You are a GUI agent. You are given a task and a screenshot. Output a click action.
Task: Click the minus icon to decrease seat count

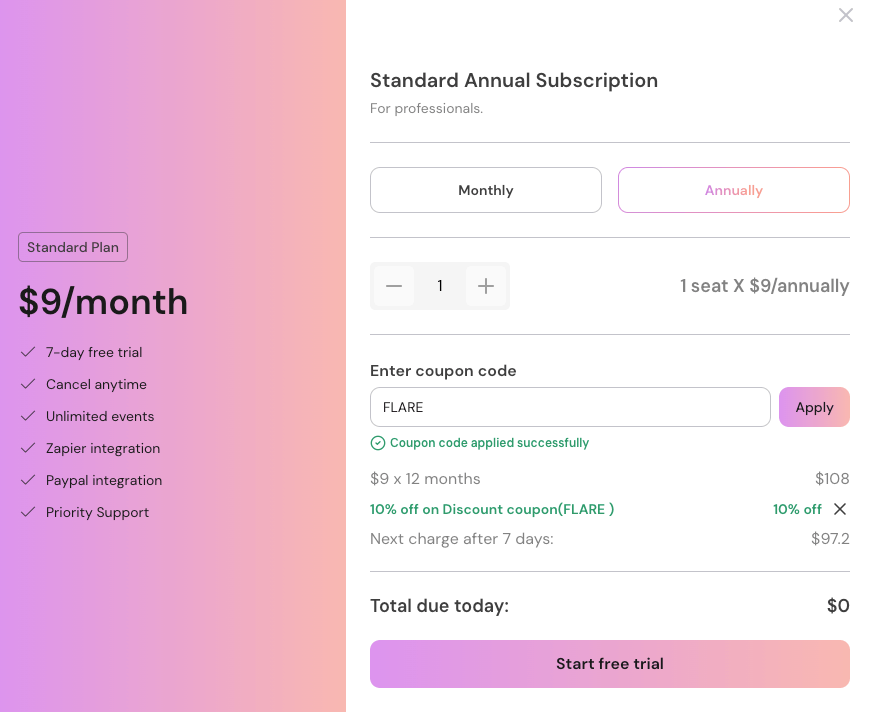394,285
